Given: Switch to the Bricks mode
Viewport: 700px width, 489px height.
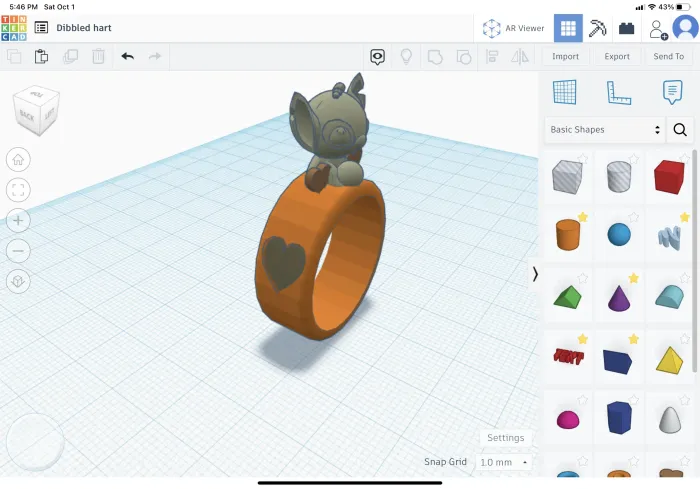Looking at the screenshot, I should click(627, 29).
